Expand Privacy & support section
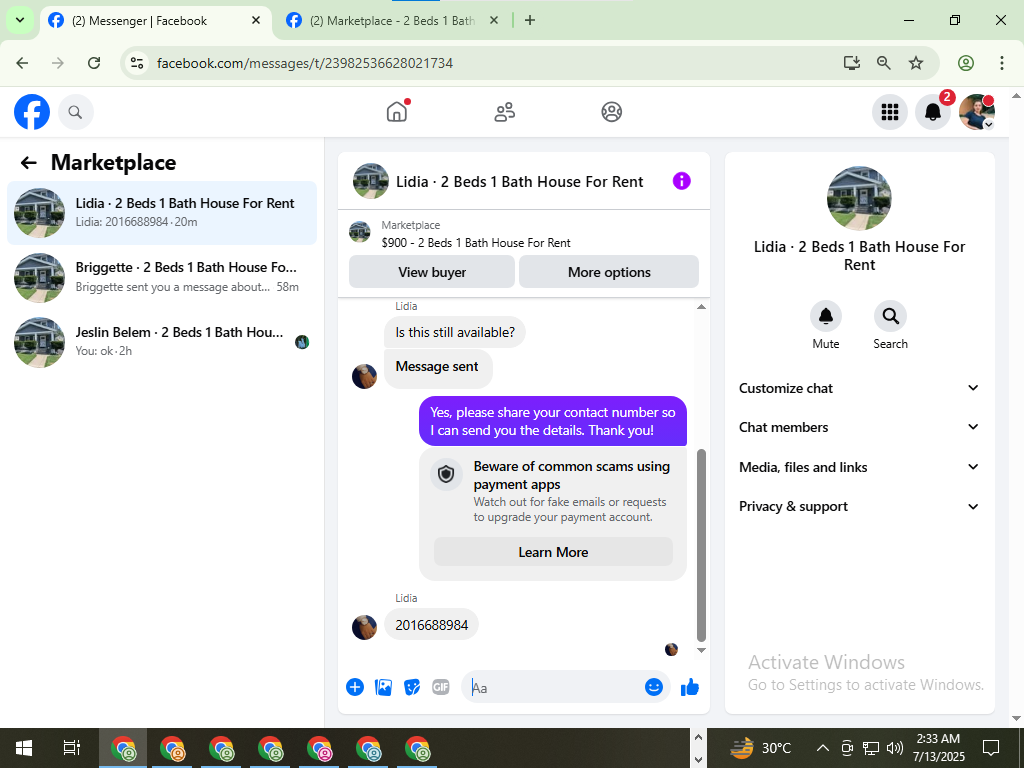 [x=859, y=507]
